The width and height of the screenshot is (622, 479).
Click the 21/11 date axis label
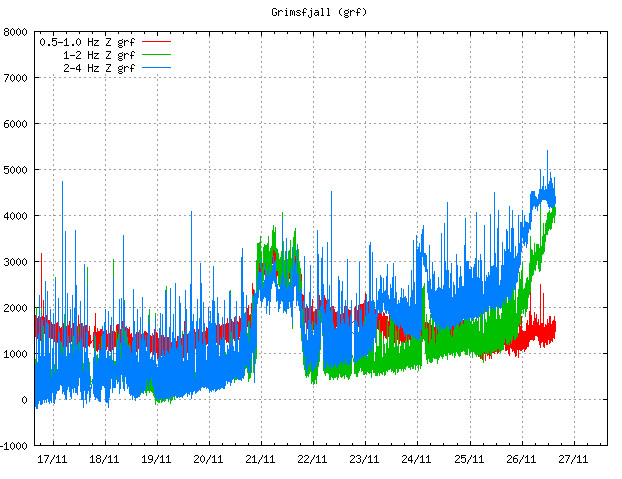(x=260, y=459)
